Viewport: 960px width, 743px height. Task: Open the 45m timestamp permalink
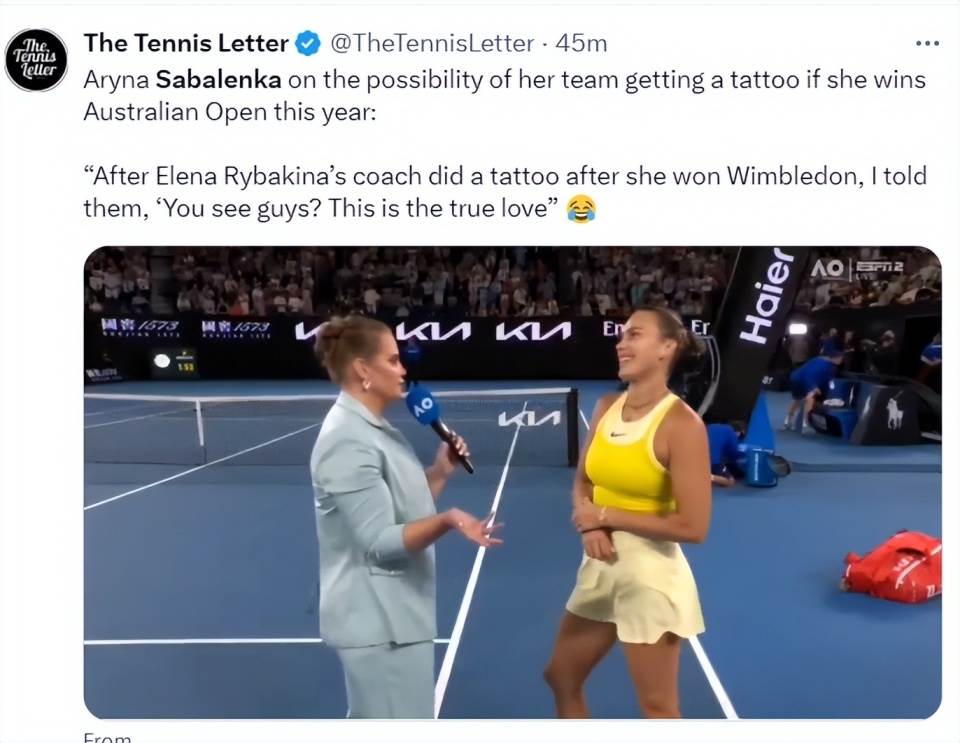coord(581,43)
